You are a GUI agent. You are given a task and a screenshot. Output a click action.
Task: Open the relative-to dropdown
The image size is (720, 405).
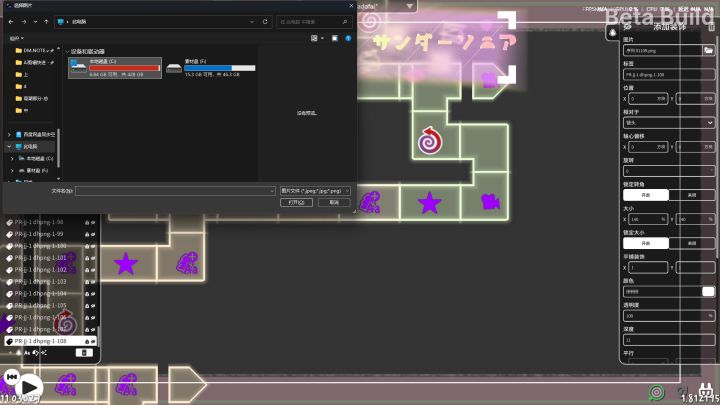(x=669, y=123)
